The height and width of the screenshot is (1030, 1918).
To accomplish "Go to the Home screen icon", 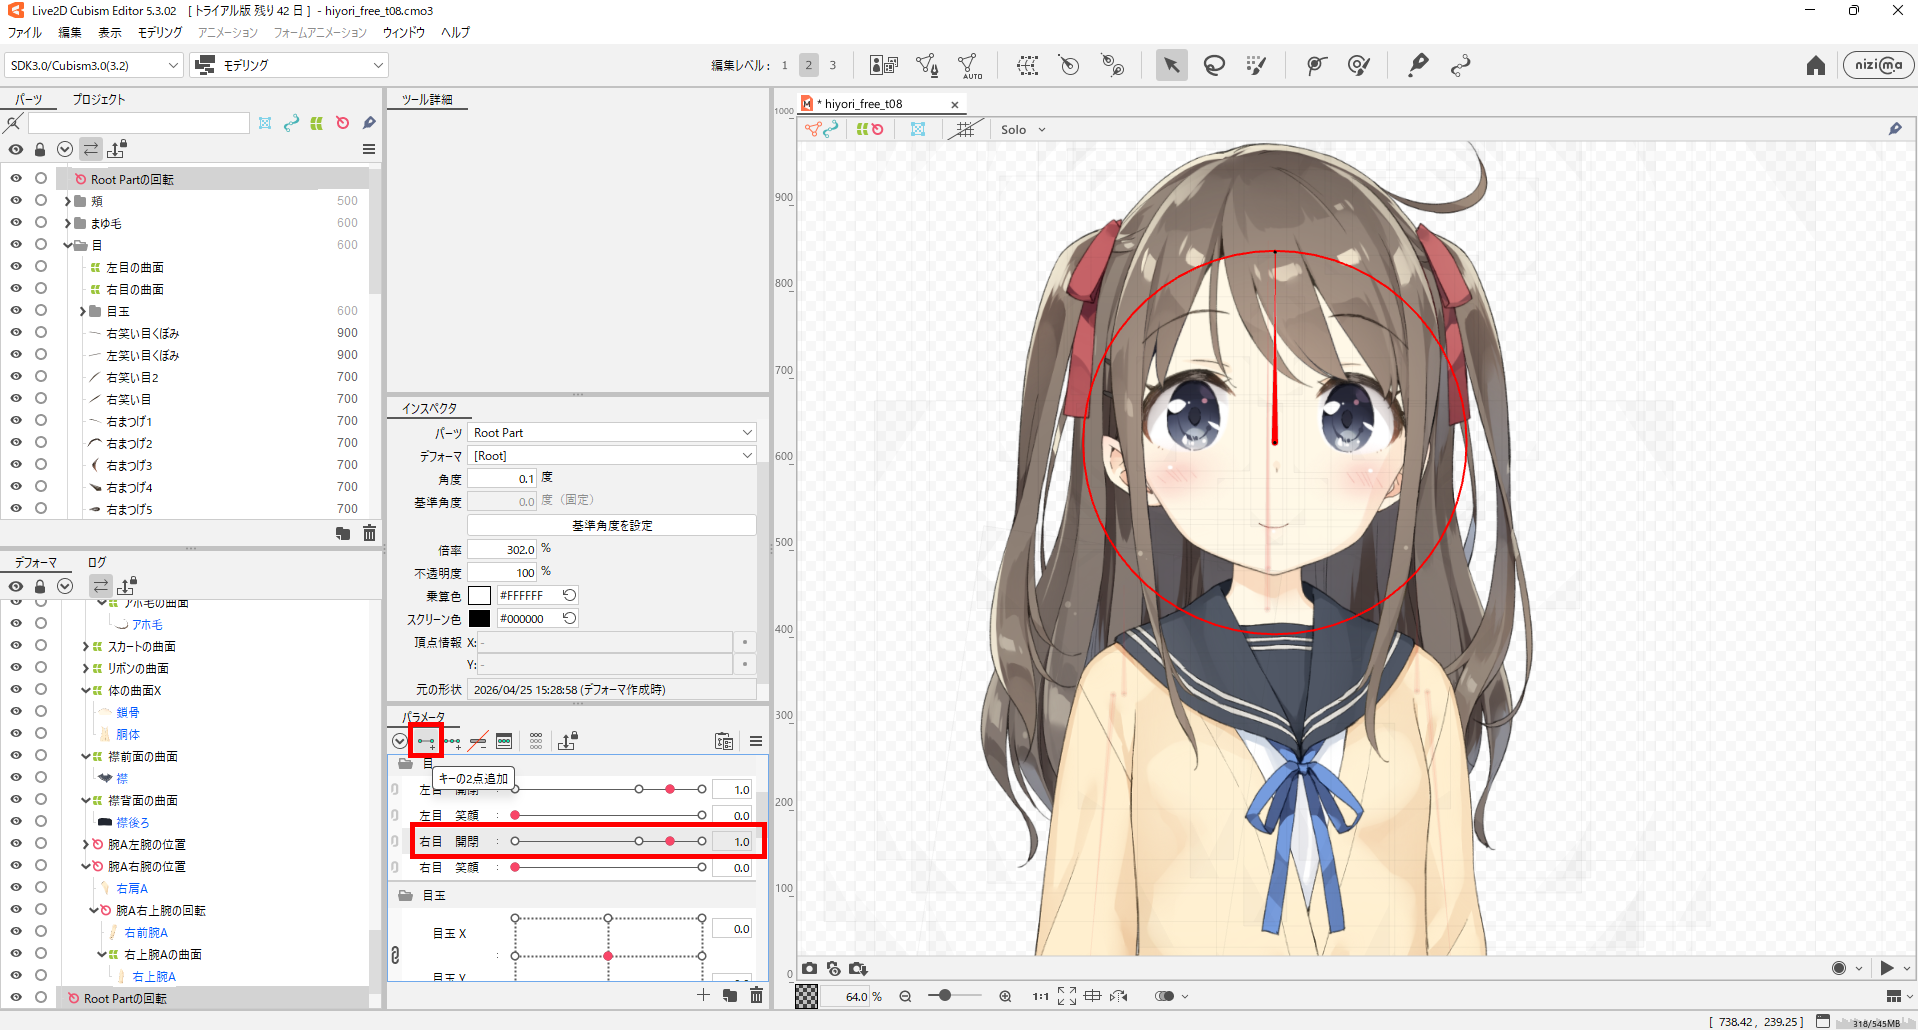I will click(x=1816, y=66).
